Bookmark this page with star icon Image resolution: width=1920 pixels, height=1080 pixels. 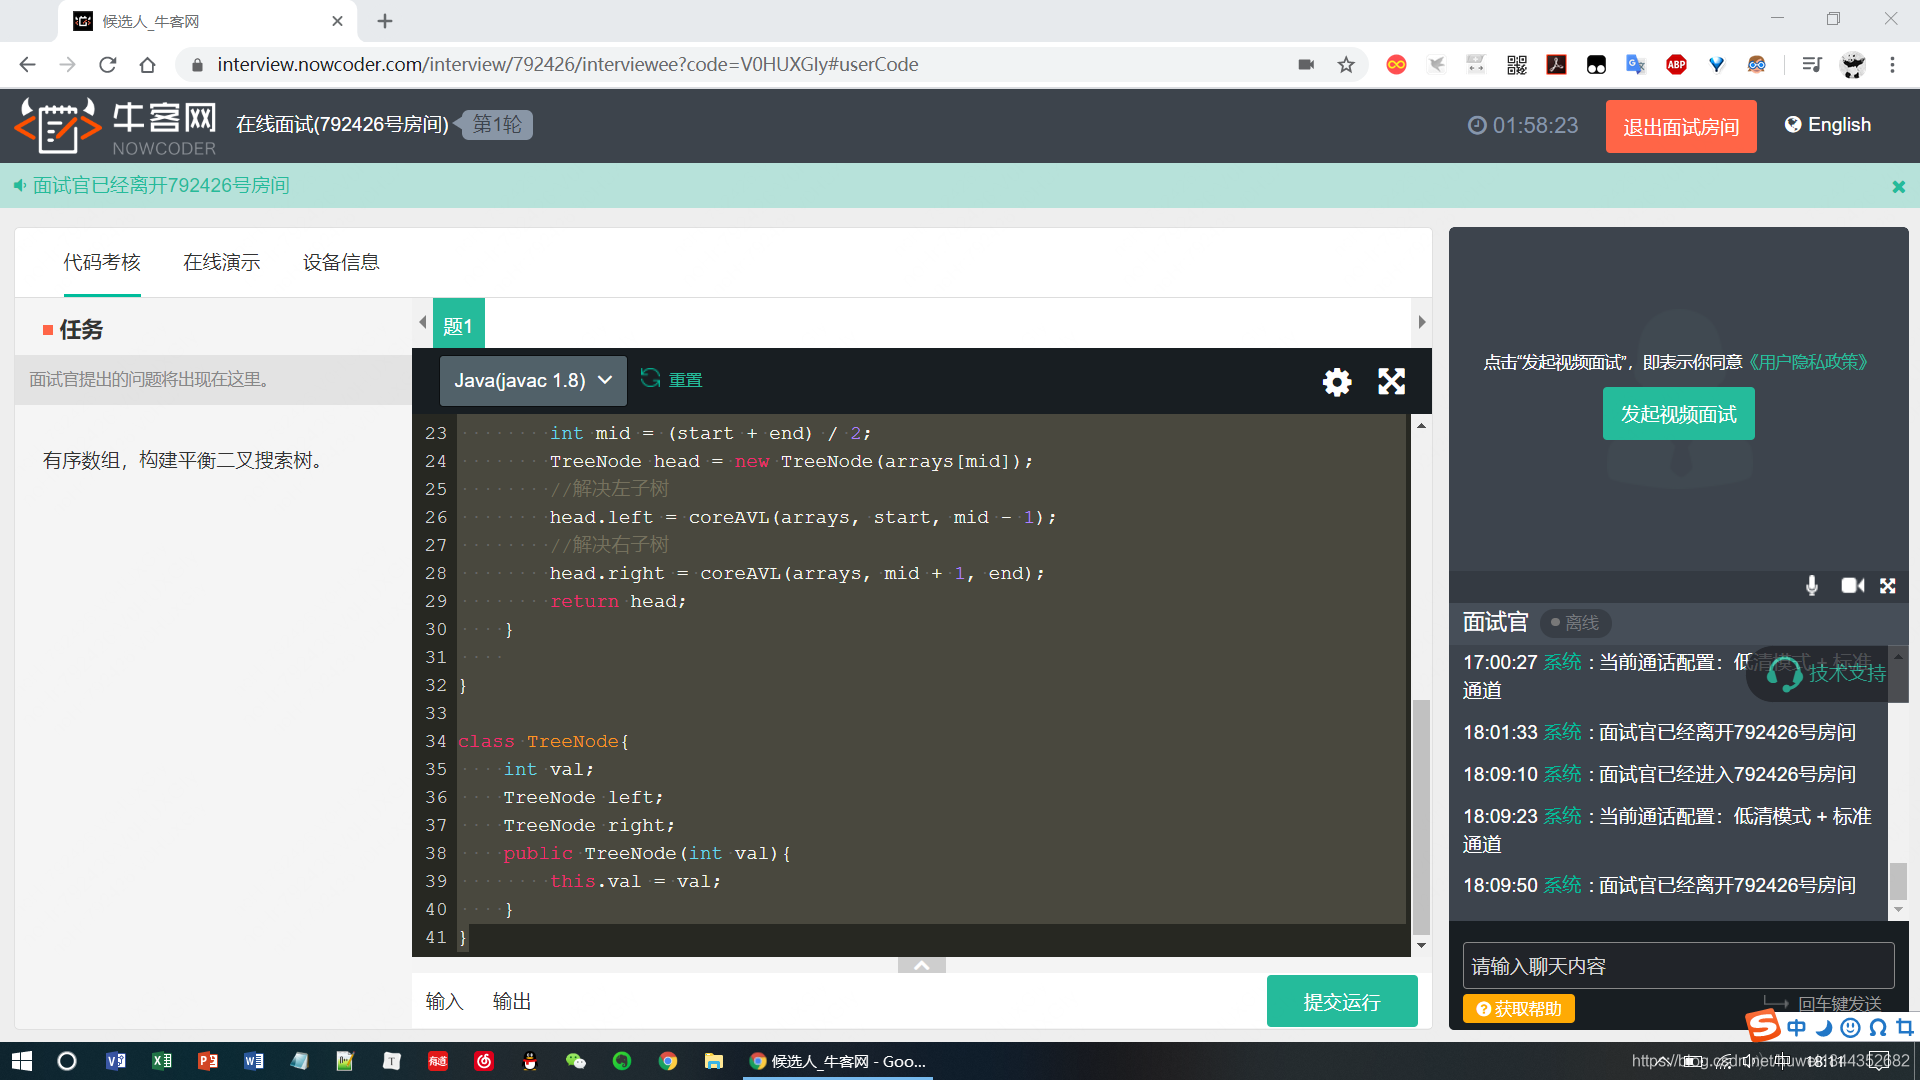pos(1346,65)
